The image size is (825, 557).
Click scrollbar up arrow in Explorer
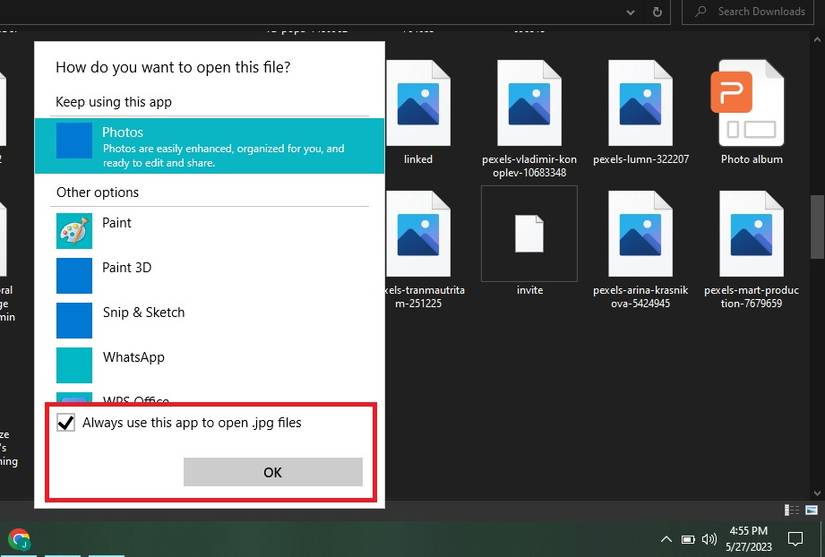click(817, 40)
